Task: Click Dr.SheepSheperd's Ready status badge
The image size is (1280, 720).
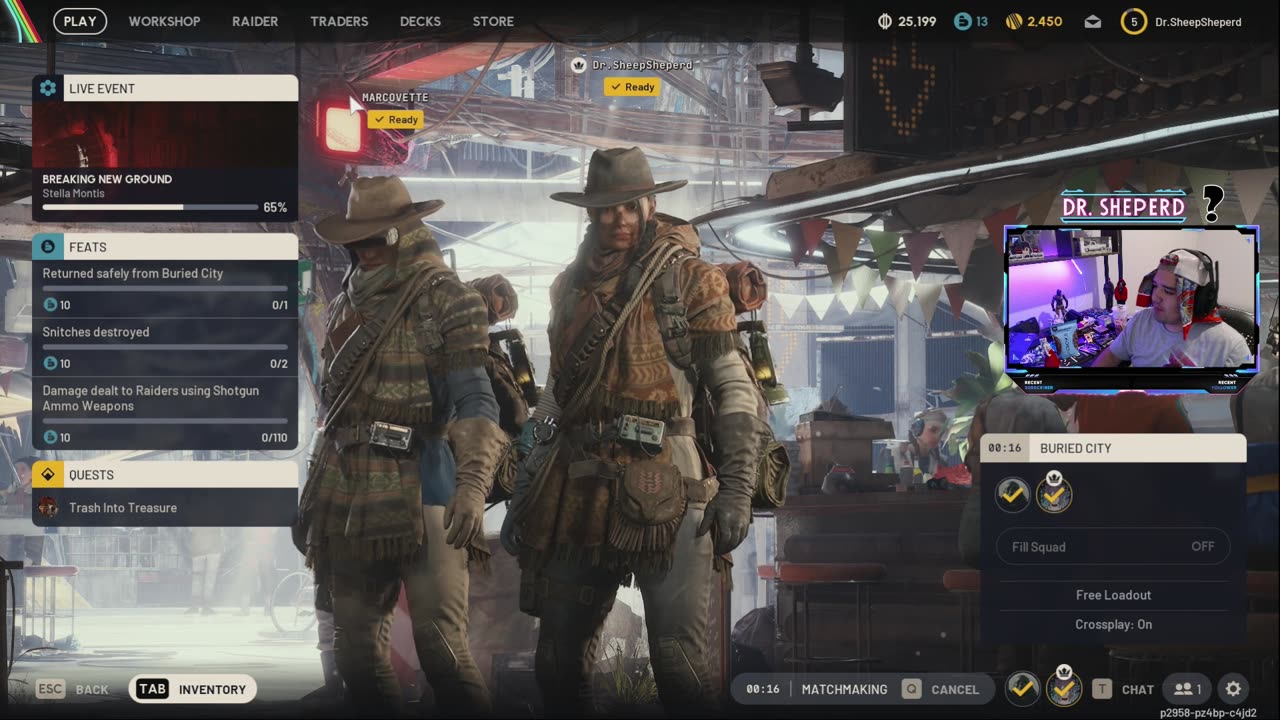Action: point(631,87)
